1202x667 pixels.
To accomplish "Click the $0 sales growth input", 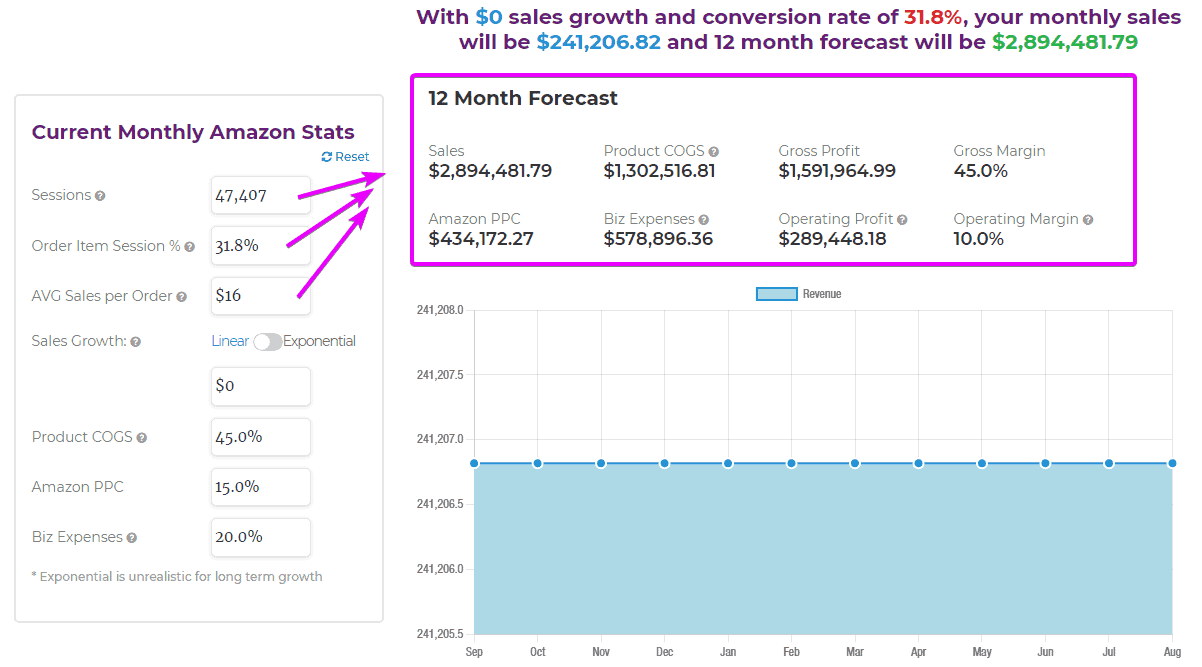I will pyautogui.click(x=260, y=386).
